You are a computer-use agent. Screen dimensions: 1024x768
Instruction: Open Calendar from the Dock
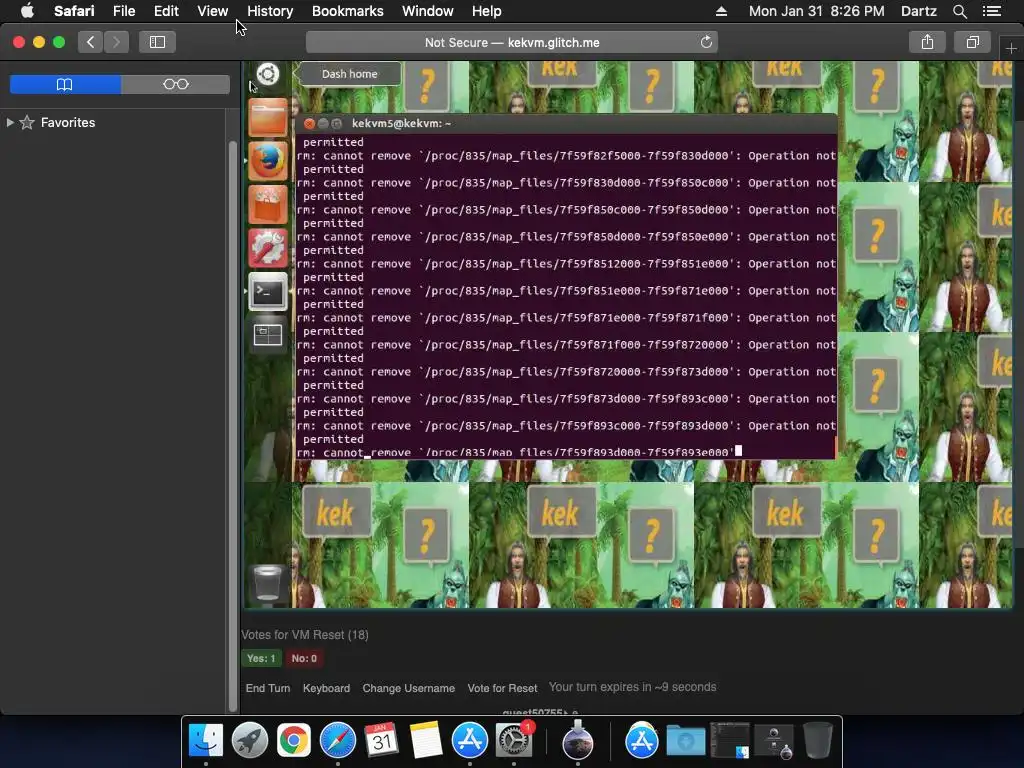click(x=381, y=741)
